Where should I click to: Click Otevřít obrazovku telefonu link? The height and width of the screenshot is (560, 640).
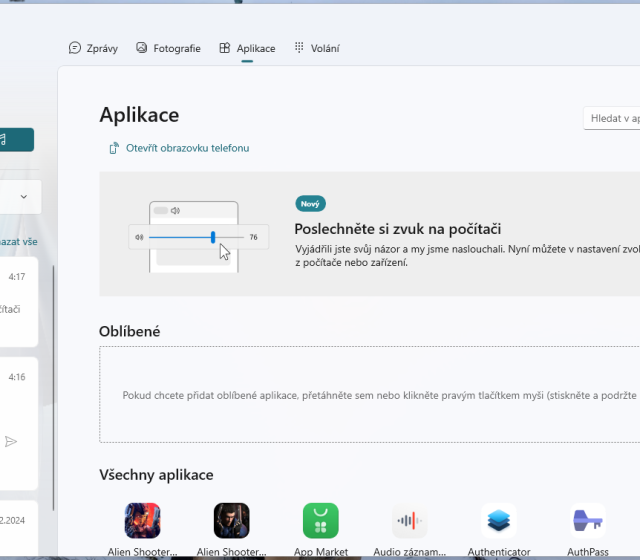tap(186, 148)
